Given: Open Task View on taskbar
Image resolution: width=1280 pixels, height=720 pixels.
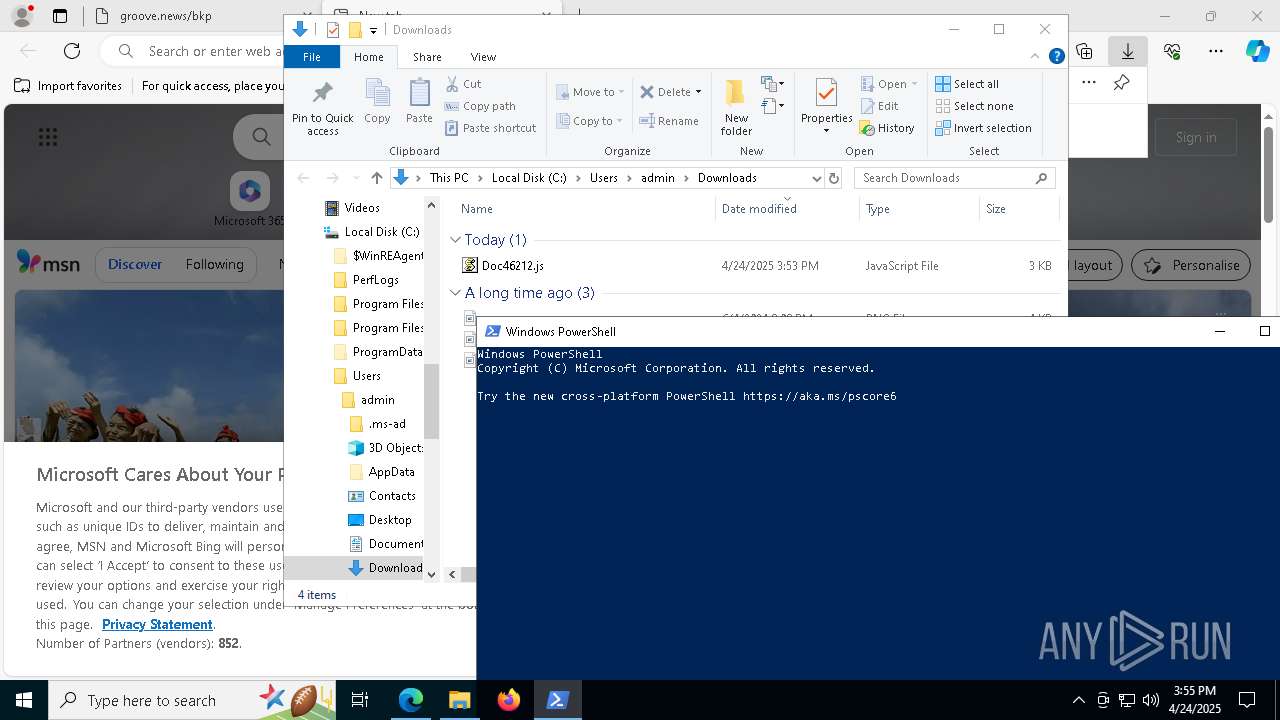Looking at the screenshot, I should pos(360,700).
